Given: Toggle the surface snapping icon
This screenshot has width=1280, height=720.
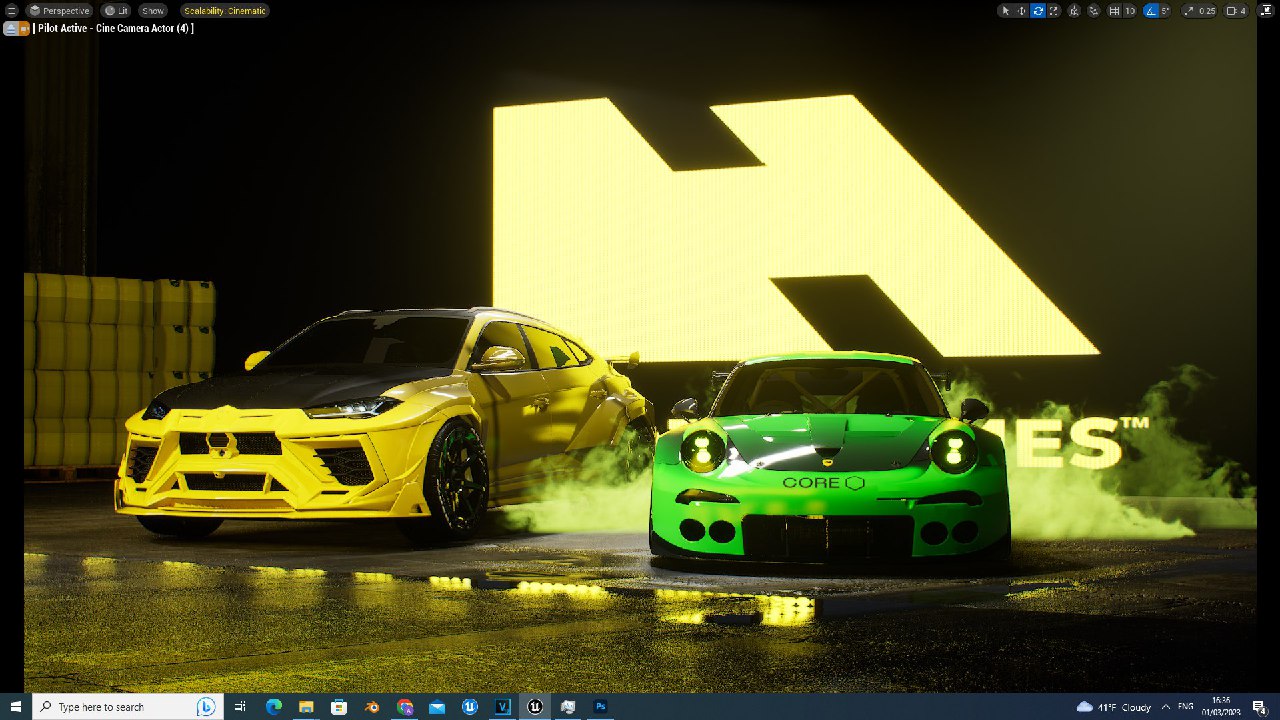Looking at the screenshot, I should 1094,11.
